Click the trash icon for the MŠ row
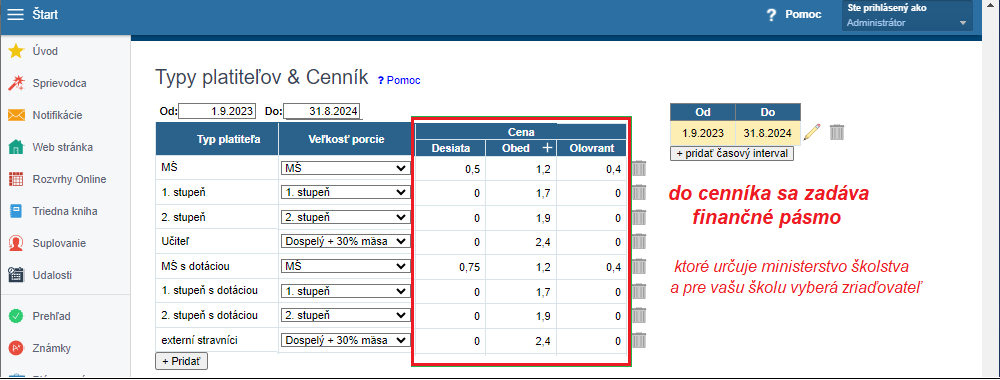1000x380 pixels. pyautogui.click(x=639, y=168)
